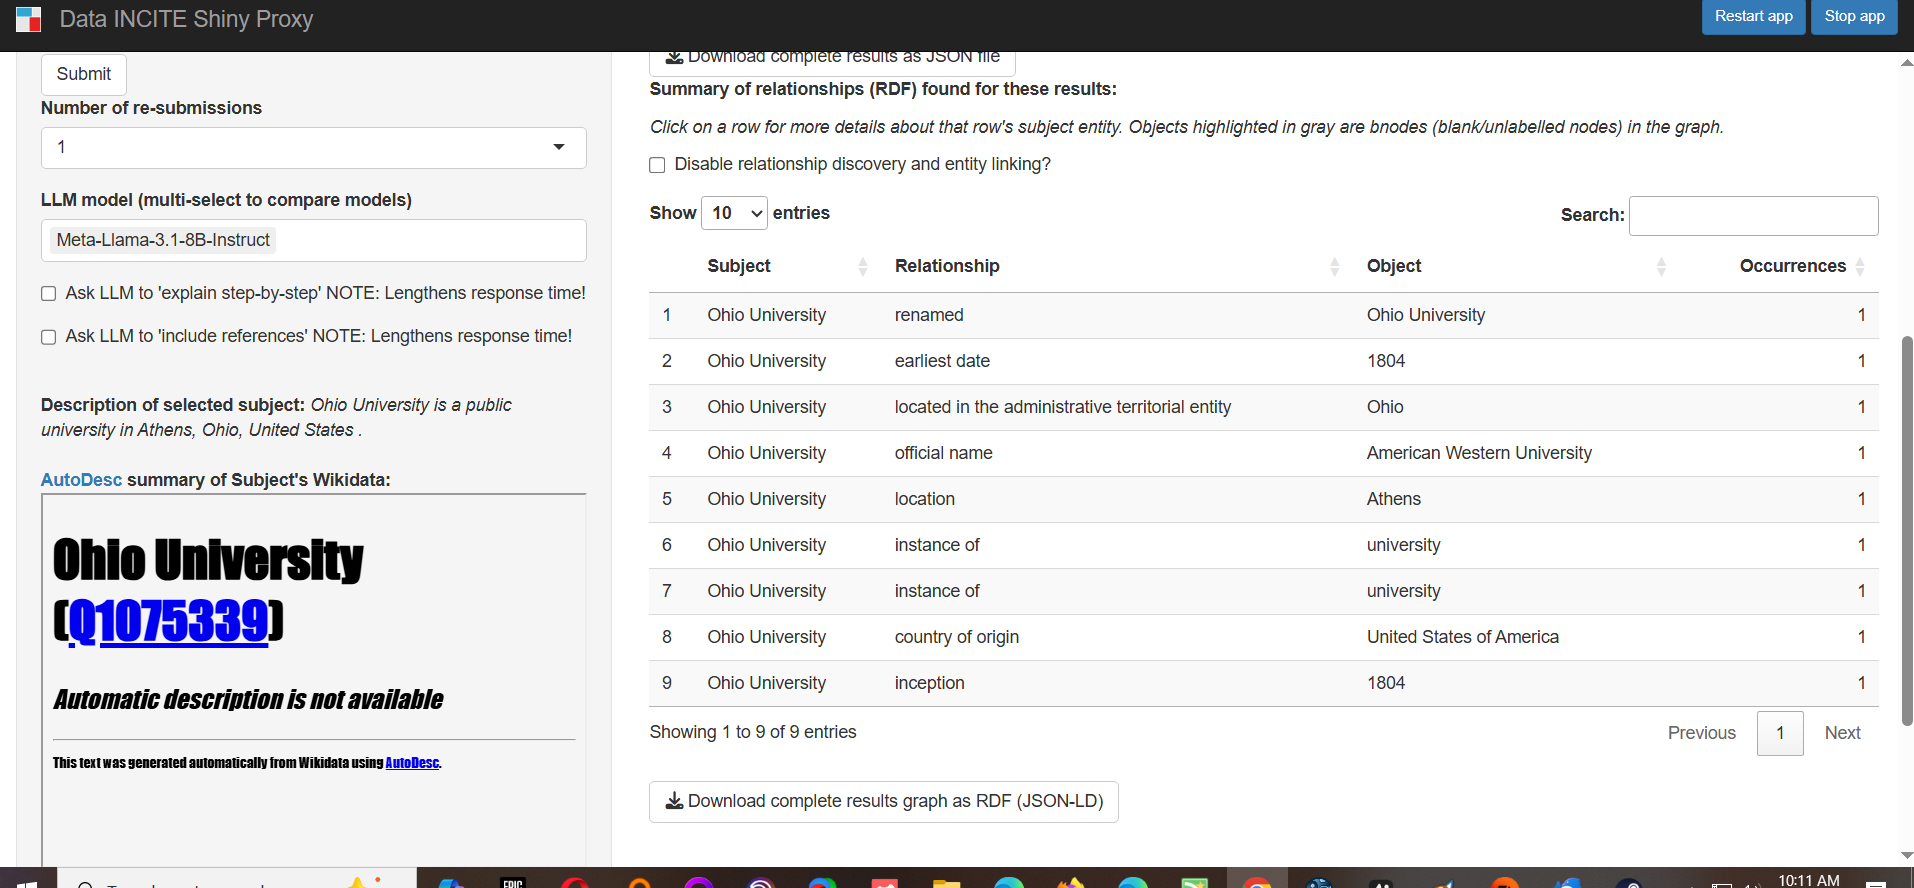Click Restart app button
This screenshot has height=888, width=1914.
(x=1754, y=16)
